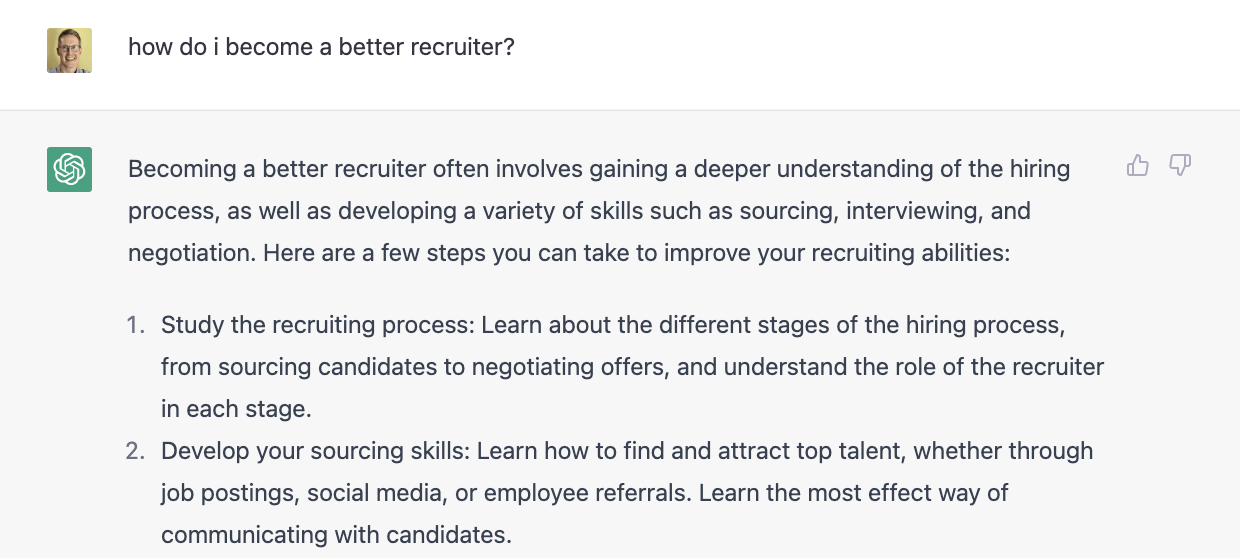Image resolution: width=1240 pixels, height=558 pixels.
Task: Click the prompt 'how do i become a better recruiter?'
Action: point(321,46)
